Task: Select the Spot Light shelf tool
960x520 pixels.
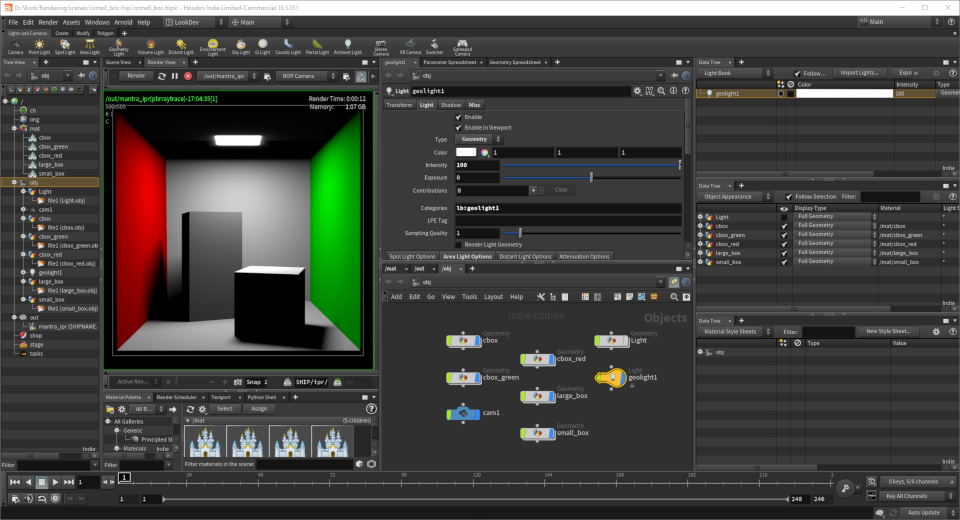Action: (x=65, y=47)
